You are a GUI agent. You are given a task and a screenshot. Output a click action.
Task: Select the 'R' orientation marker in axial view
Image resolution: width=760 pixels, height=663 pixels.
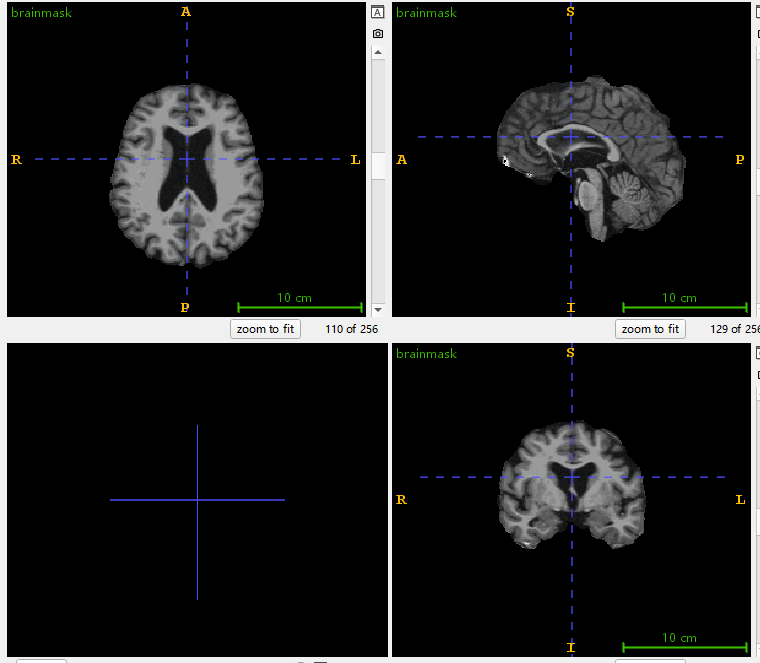pyautogui.click(x=16, y=159)
